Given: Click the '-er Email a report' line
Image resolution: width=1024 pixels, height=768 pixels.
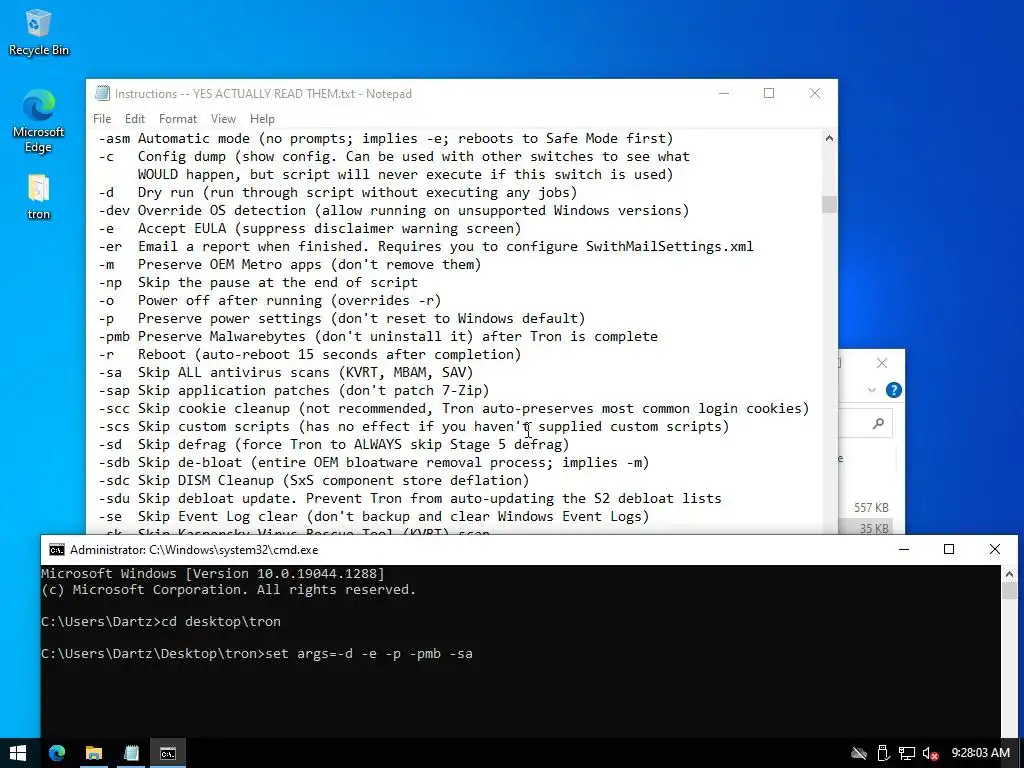Looking at the screenshot, I should coord(426,246).
